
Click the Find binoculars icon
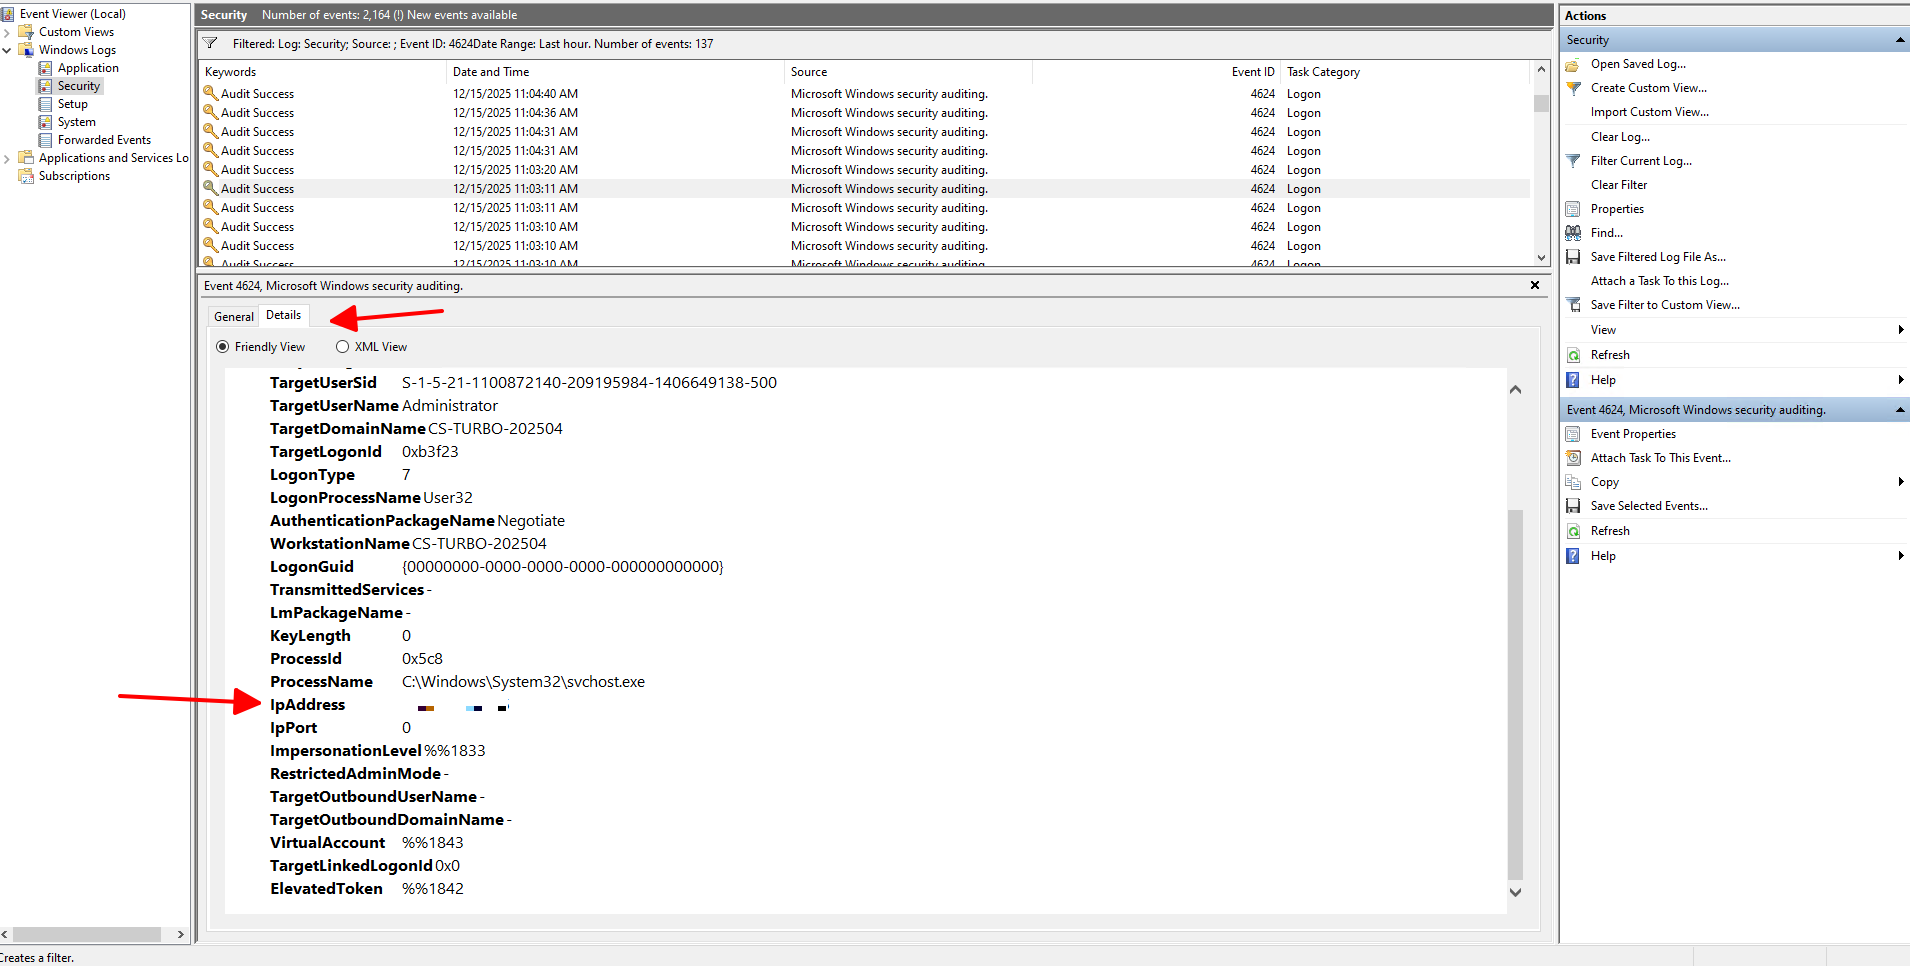pyautogui.click(x=1573, y=233)
